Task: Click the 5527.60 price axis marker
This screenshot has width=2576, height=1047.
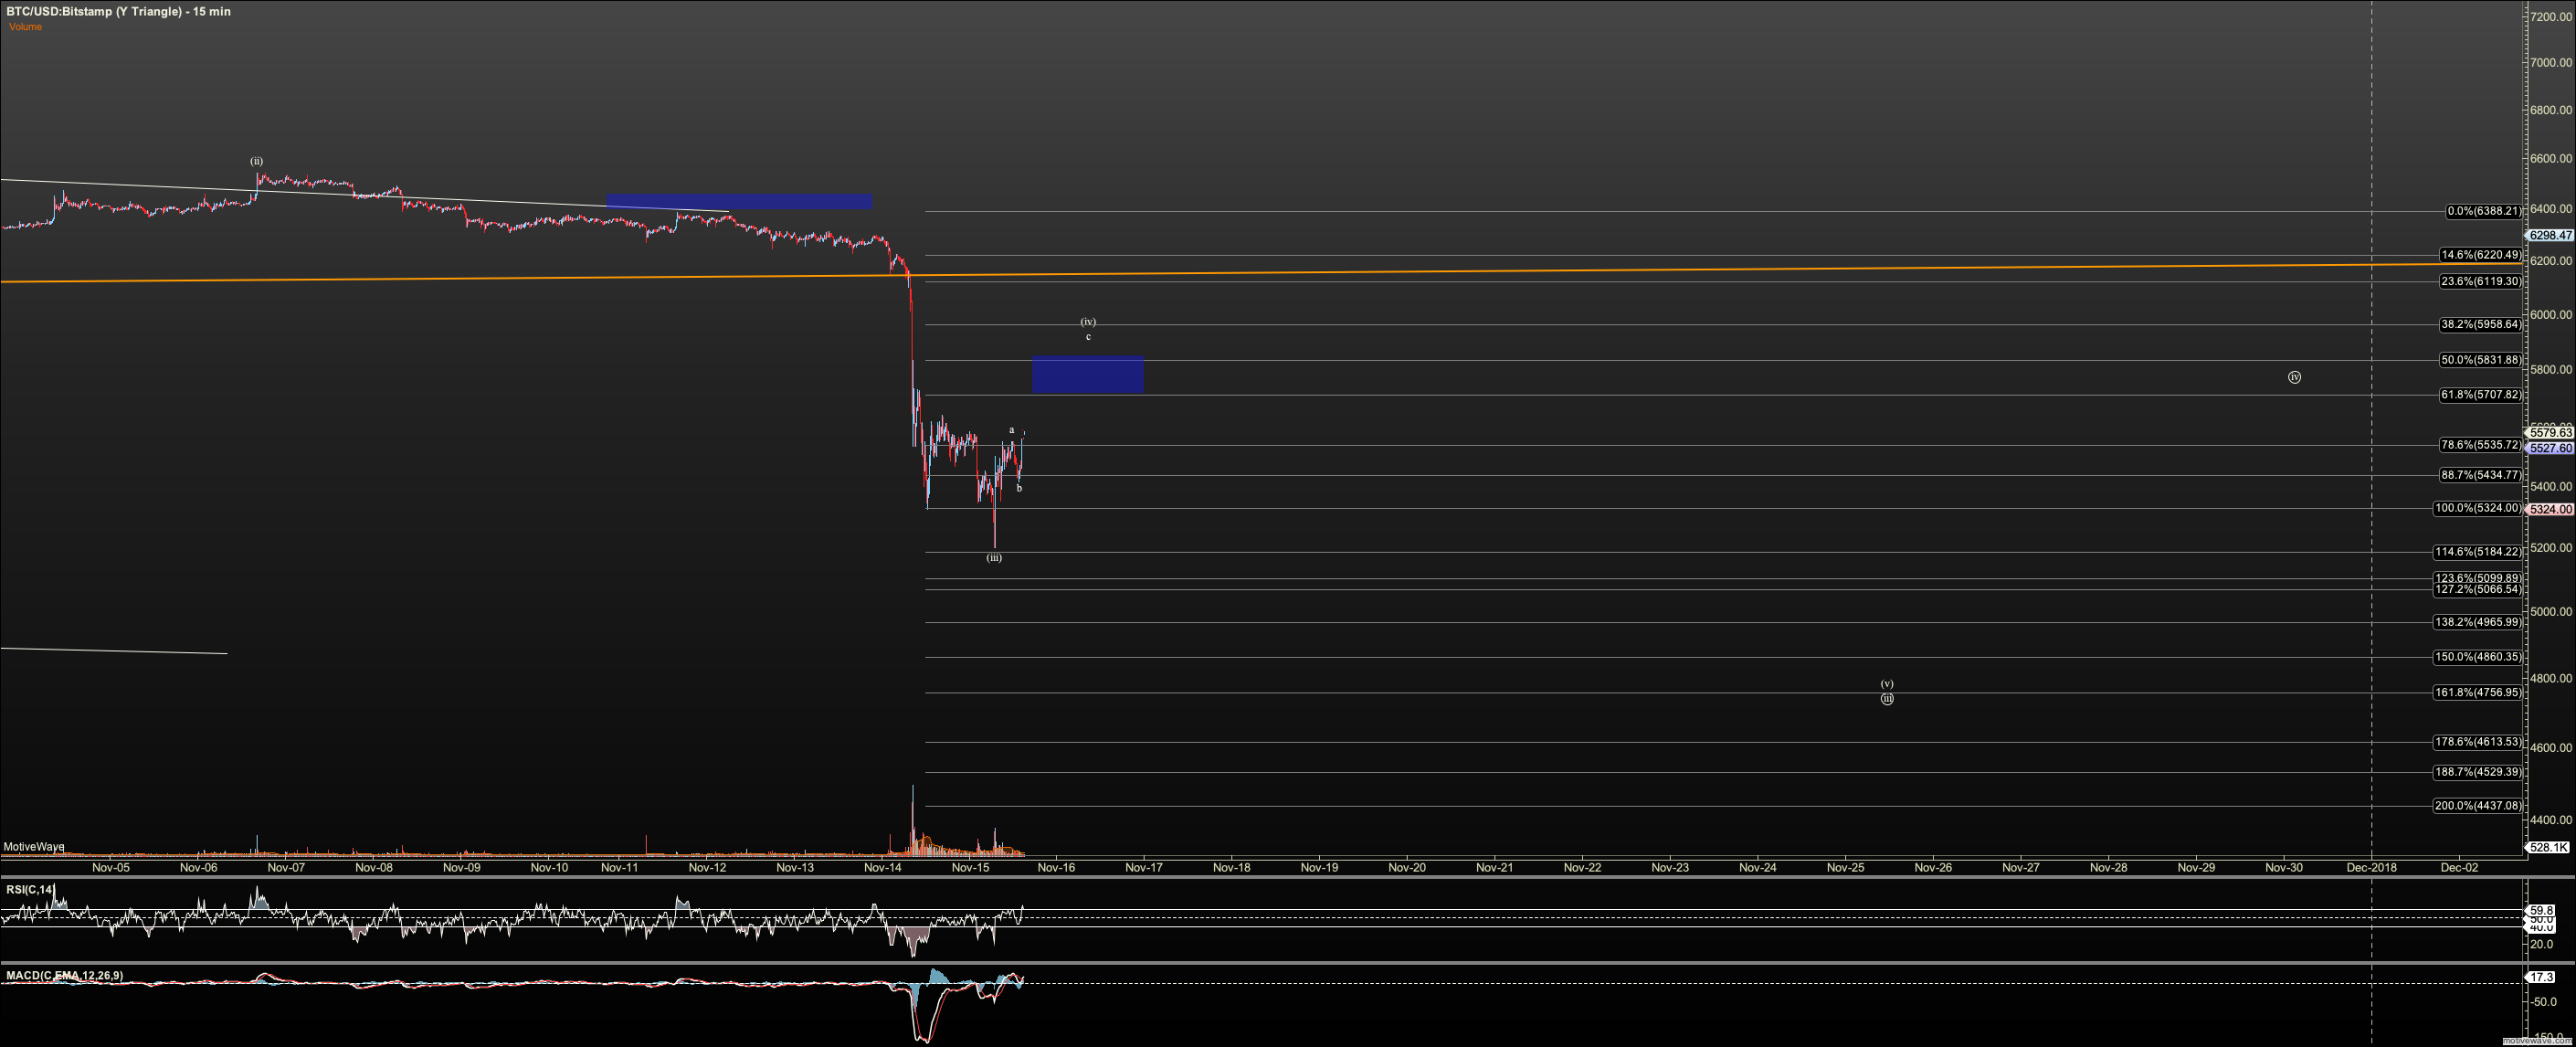Action: pyautogui.click(x=2550, y=449)
